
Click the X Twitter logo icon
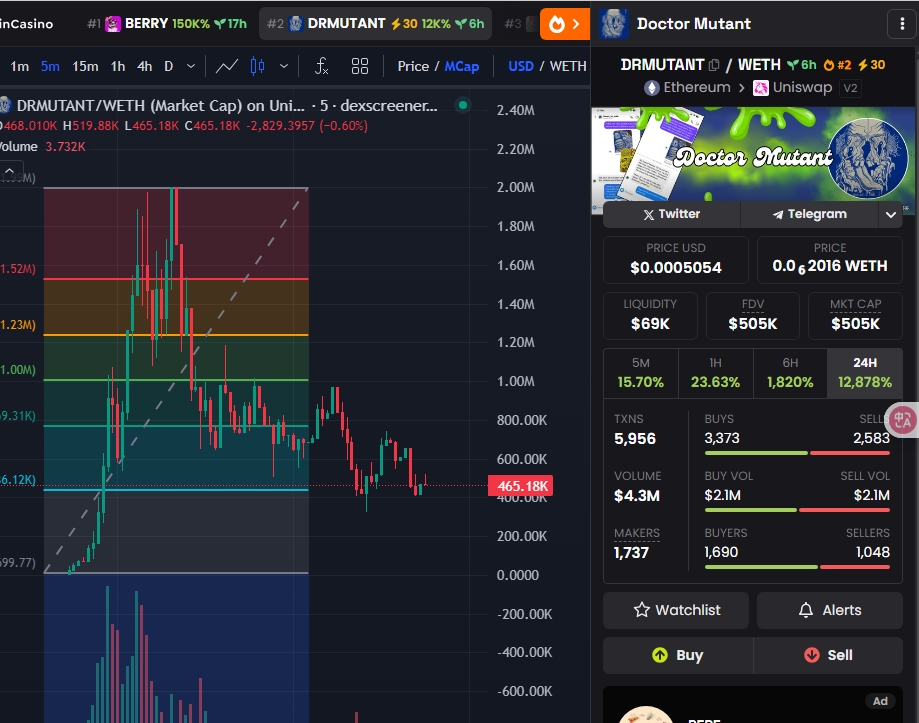coord(648,214)
